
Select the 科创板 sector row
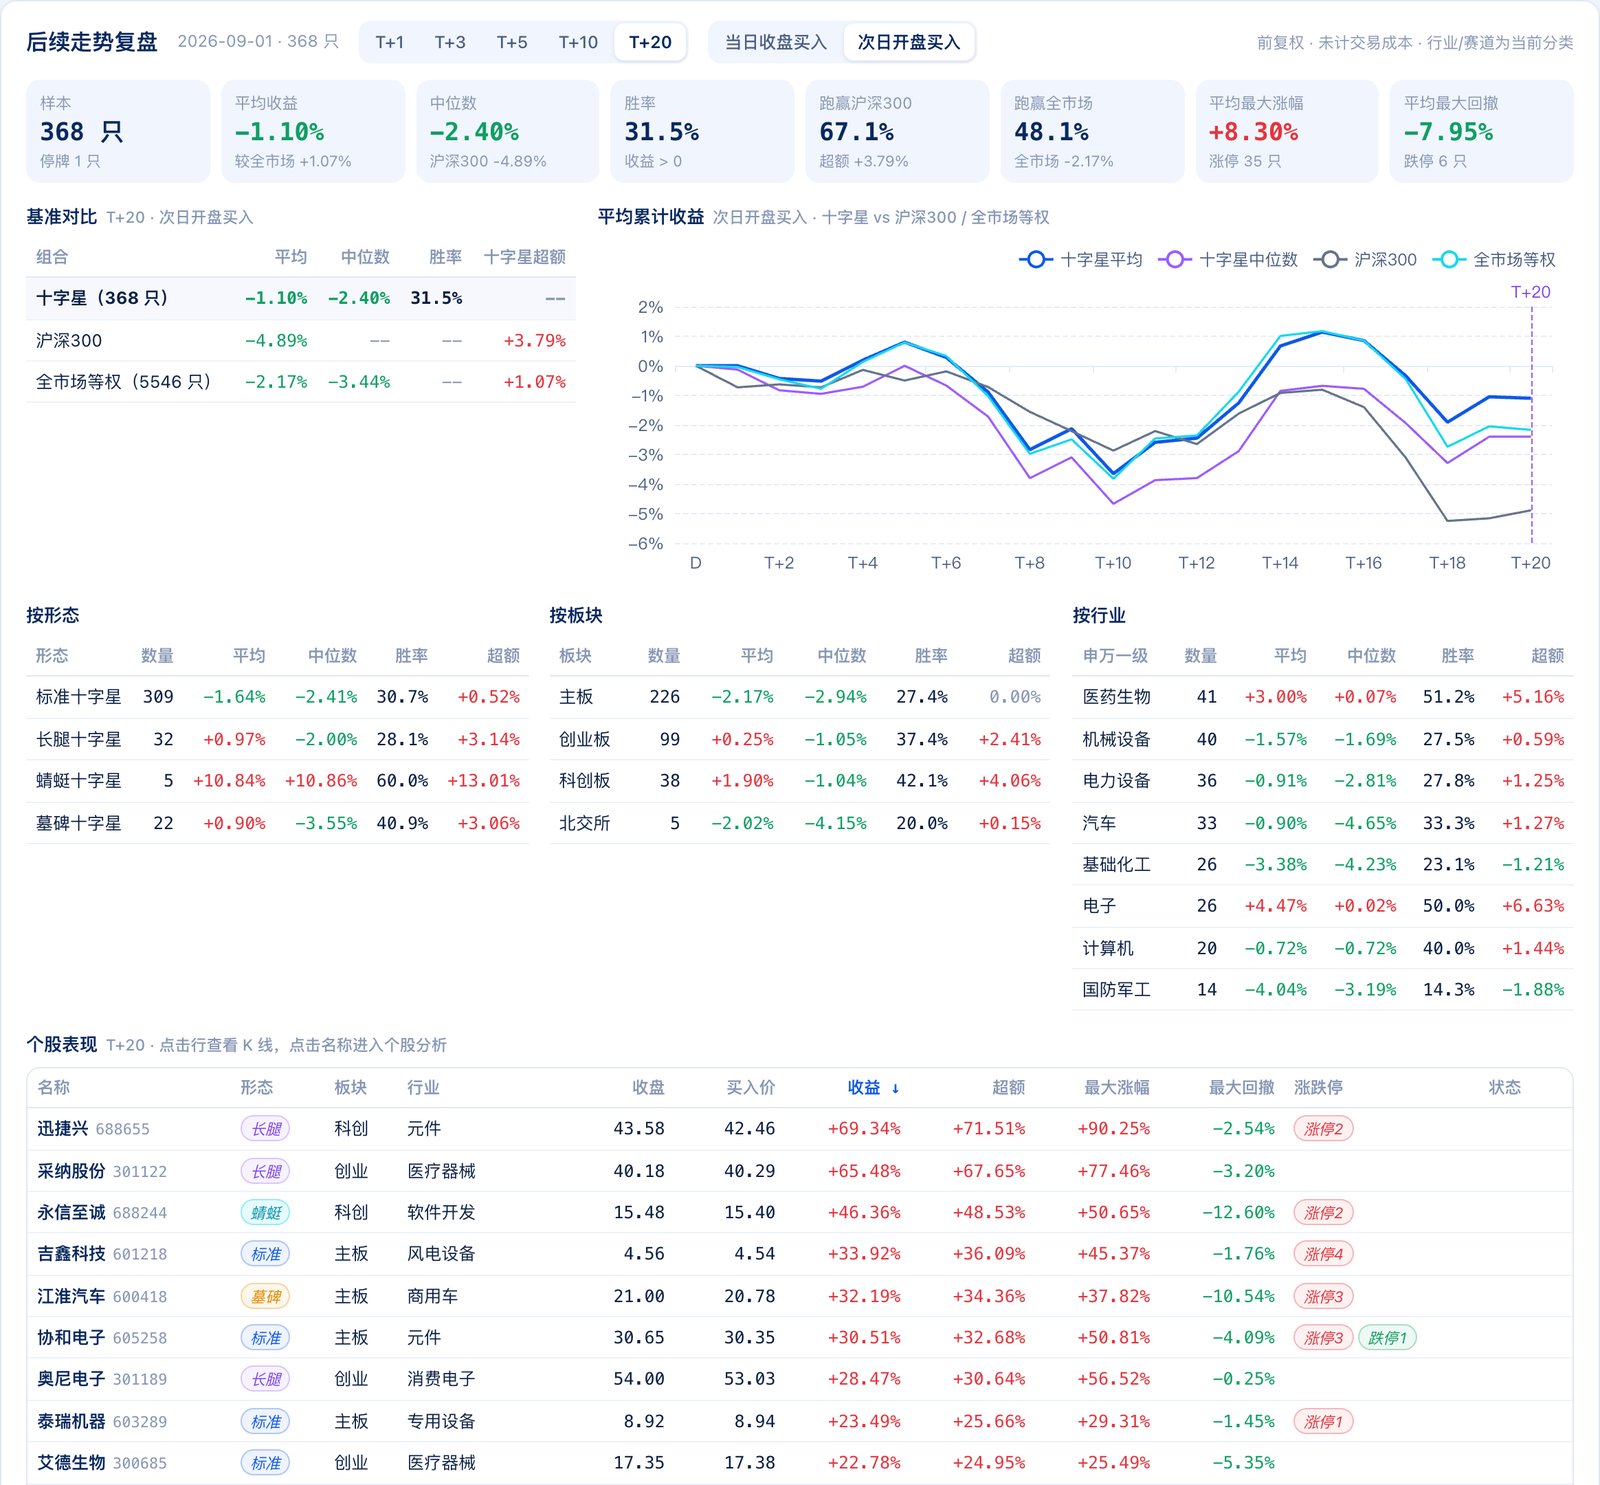(x=799, y=781)
